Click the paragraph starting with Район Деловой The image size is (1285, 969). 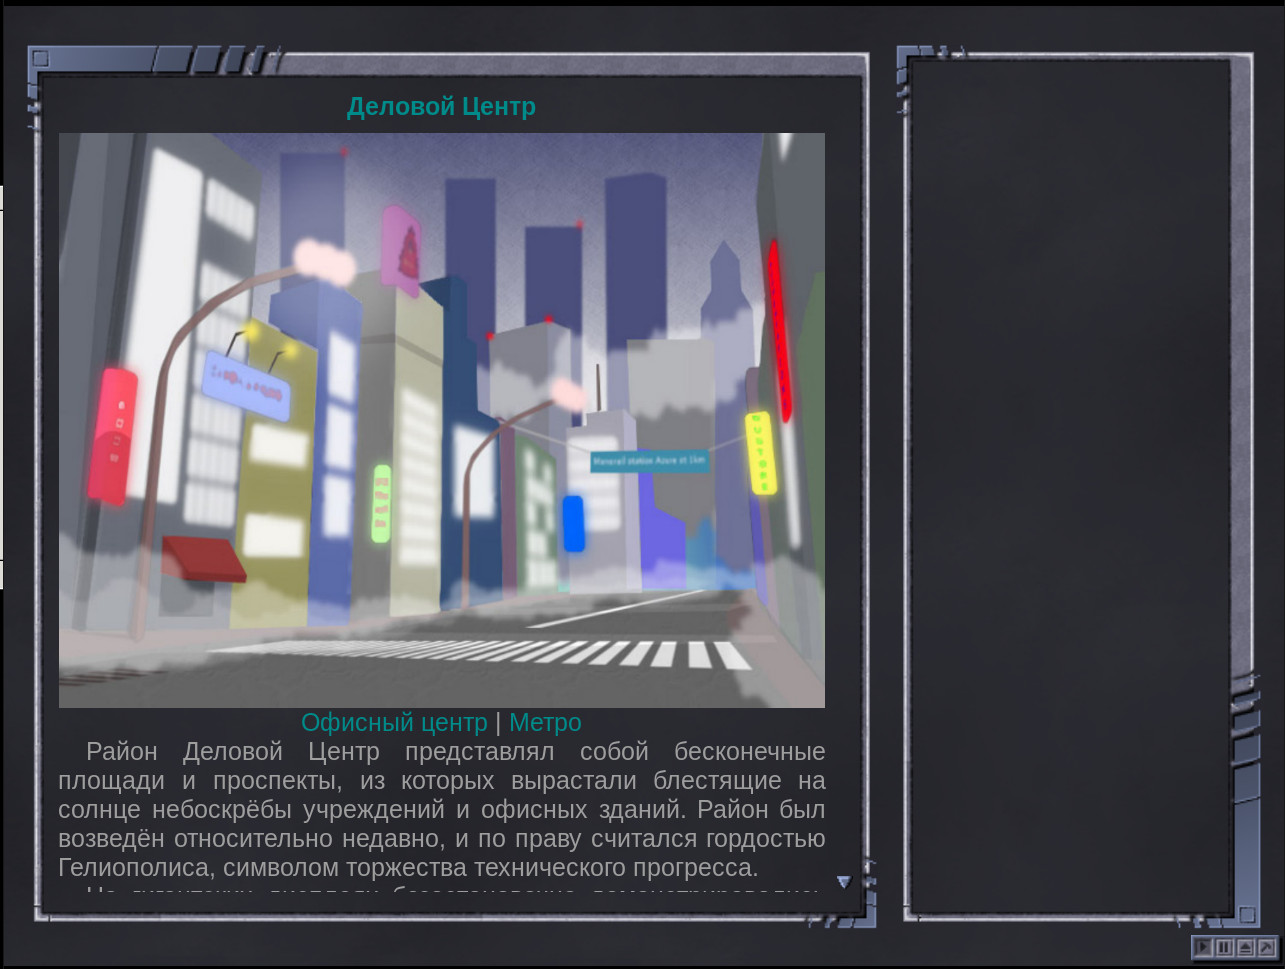(441, 809)
